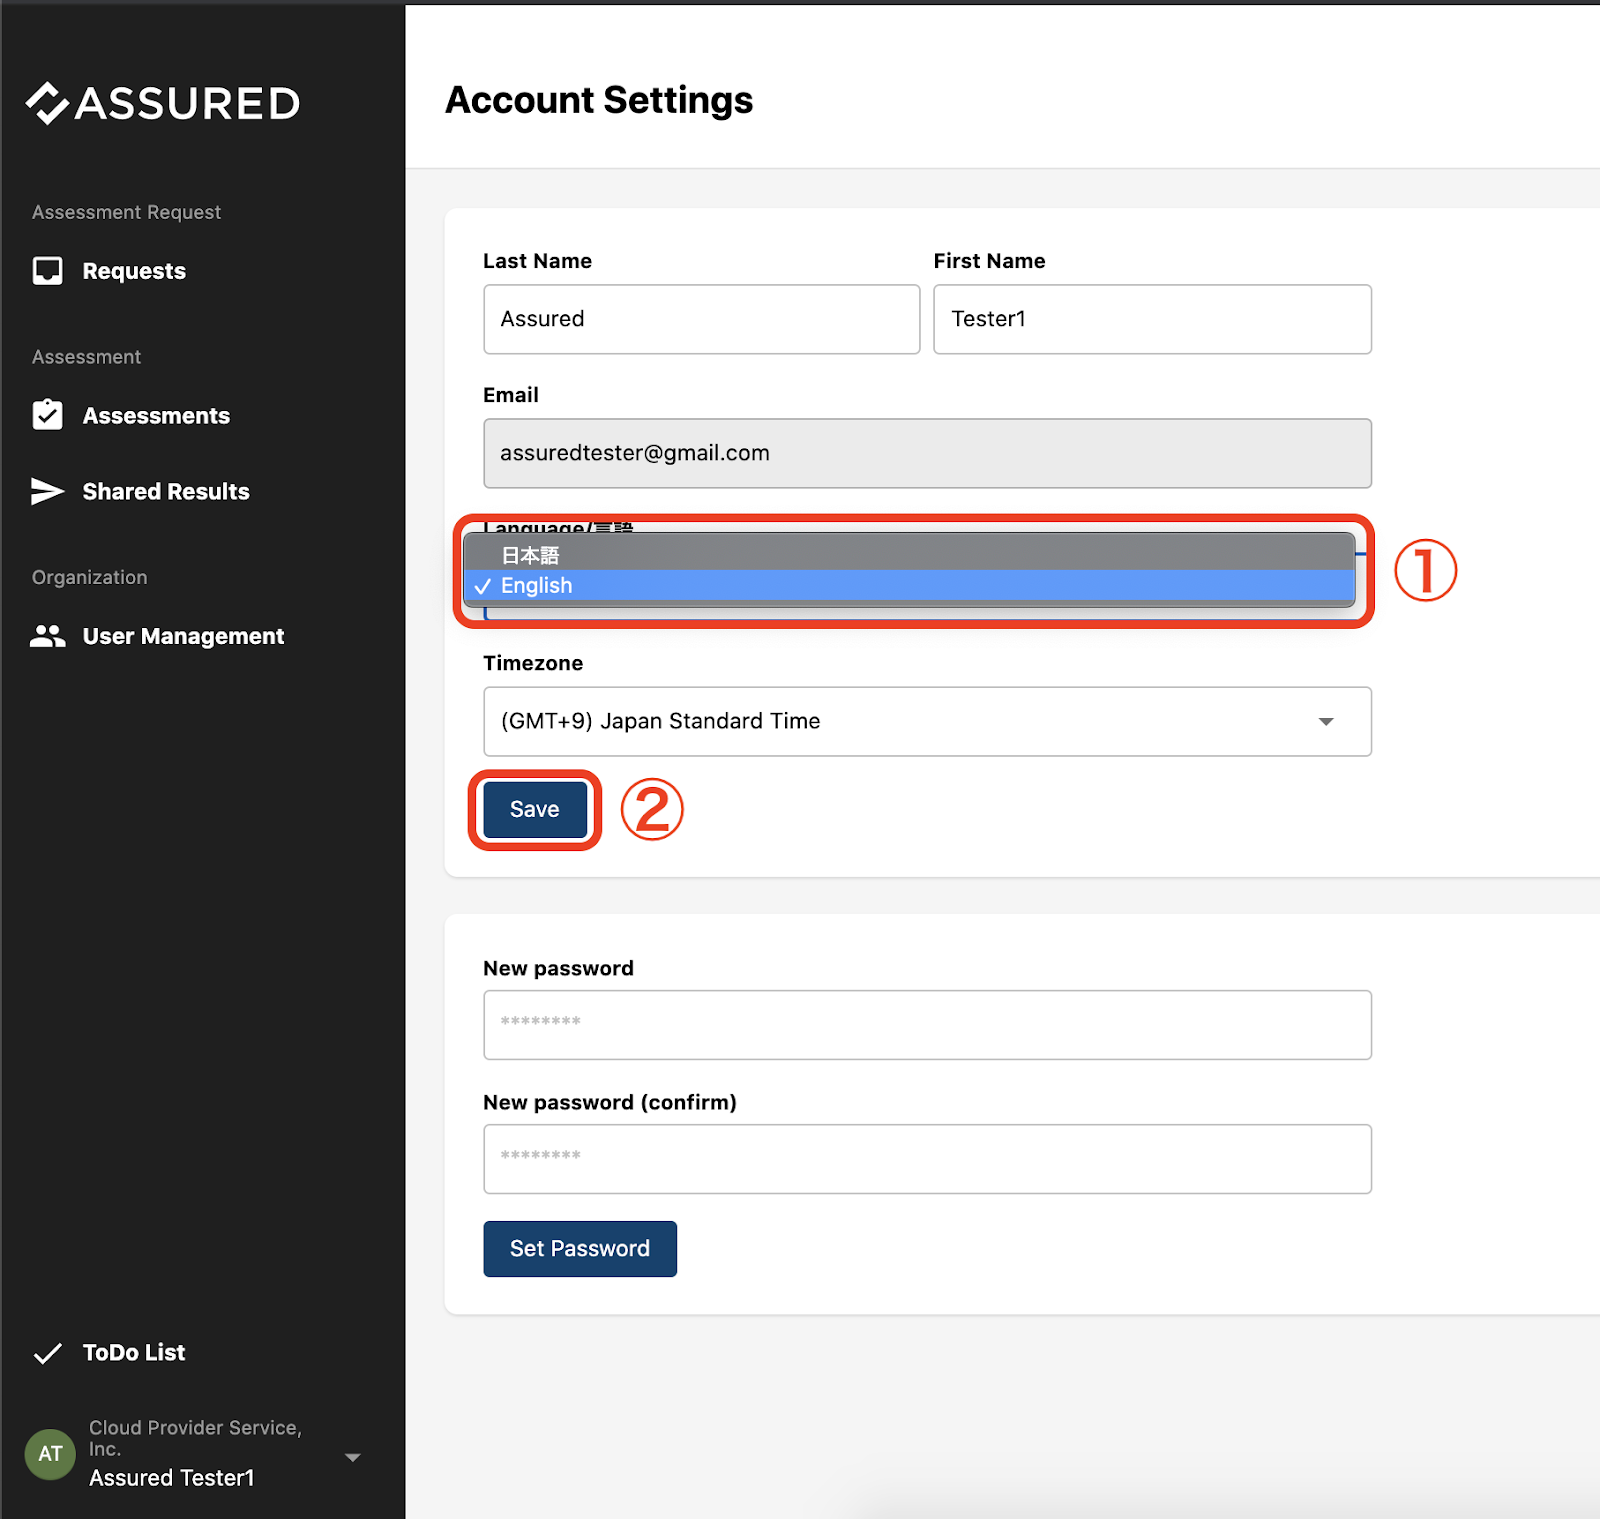Focus the First Name field
Screen dimensions: 1600x1519
(1152, 319)
